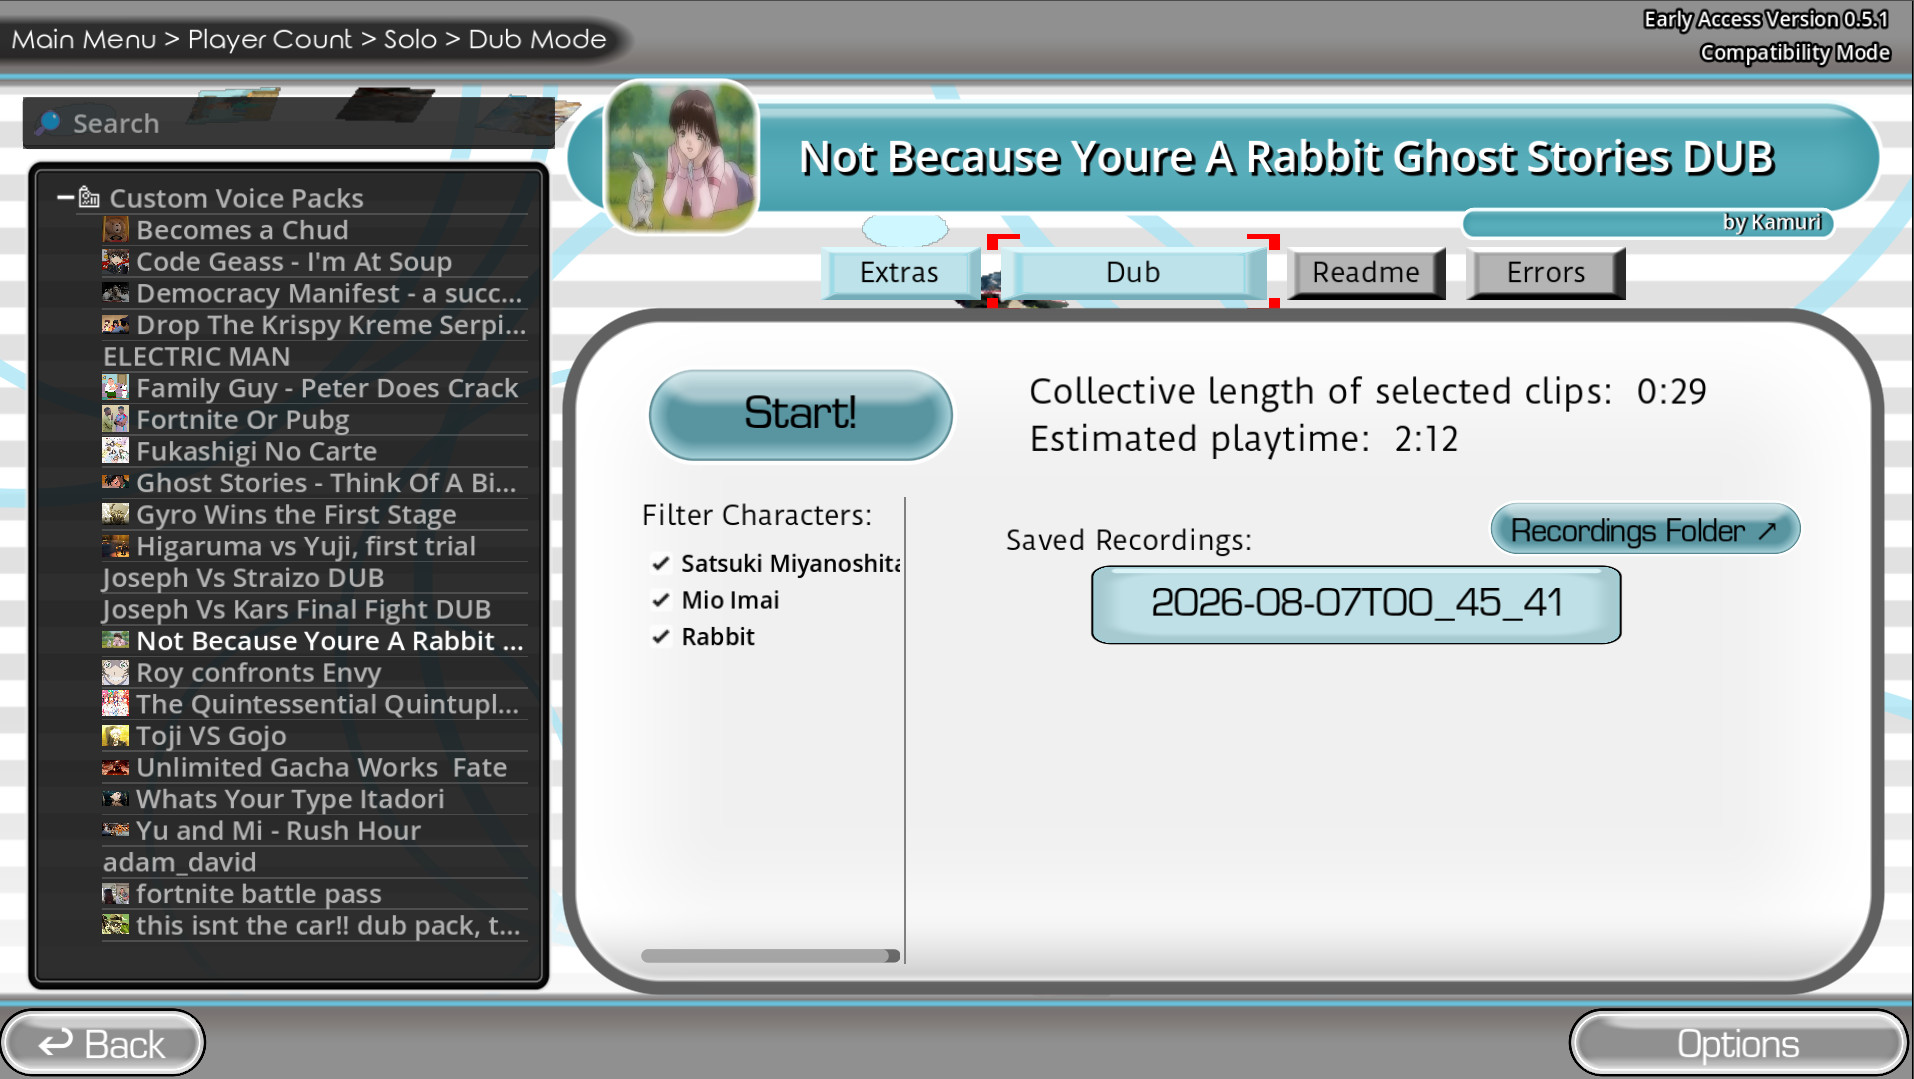This screenshot has width=1914, height=1079.
Task: Click the Roy confronts Envy icon
Action: pos(115,673)
